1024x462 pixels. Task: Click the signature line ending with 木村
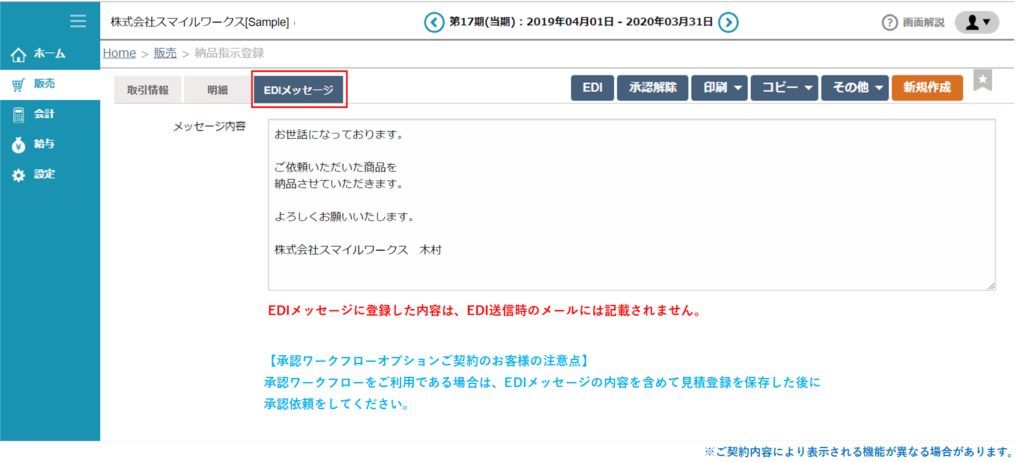(358, 249)
